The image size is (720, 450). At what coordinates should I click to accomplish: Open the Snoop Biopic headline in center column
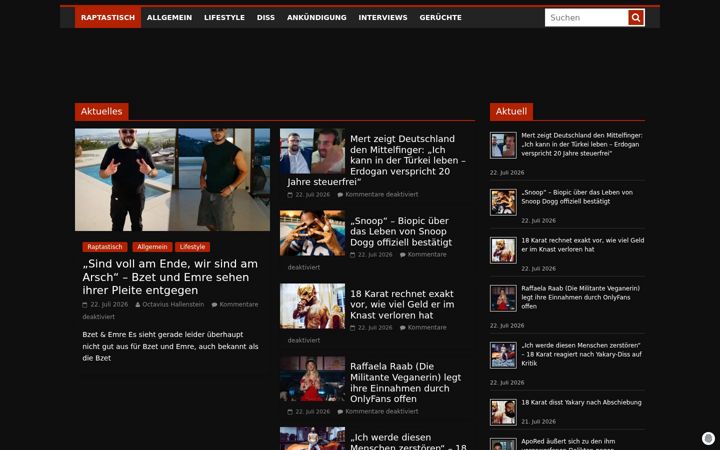click(x=401, y=231)
